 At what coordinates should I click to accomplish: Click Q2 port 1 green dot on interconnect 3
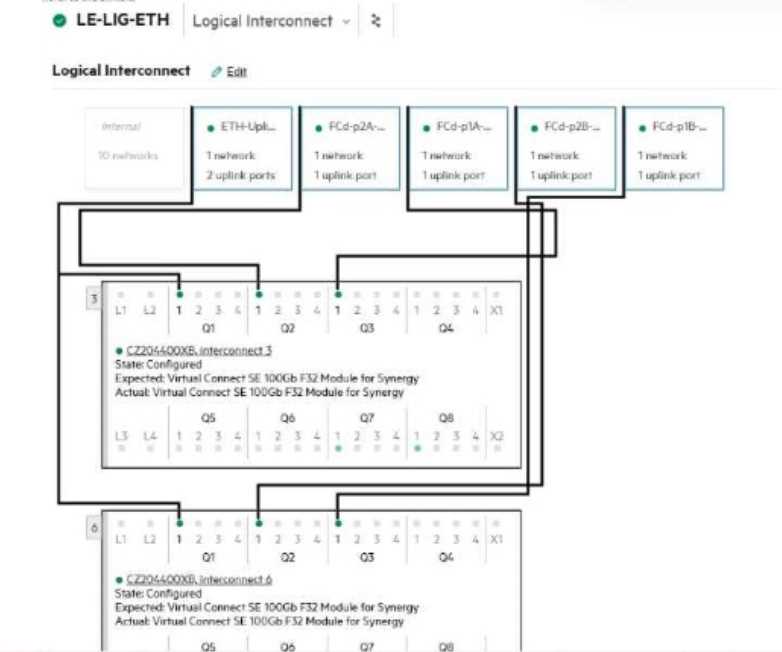coord(259,295)
